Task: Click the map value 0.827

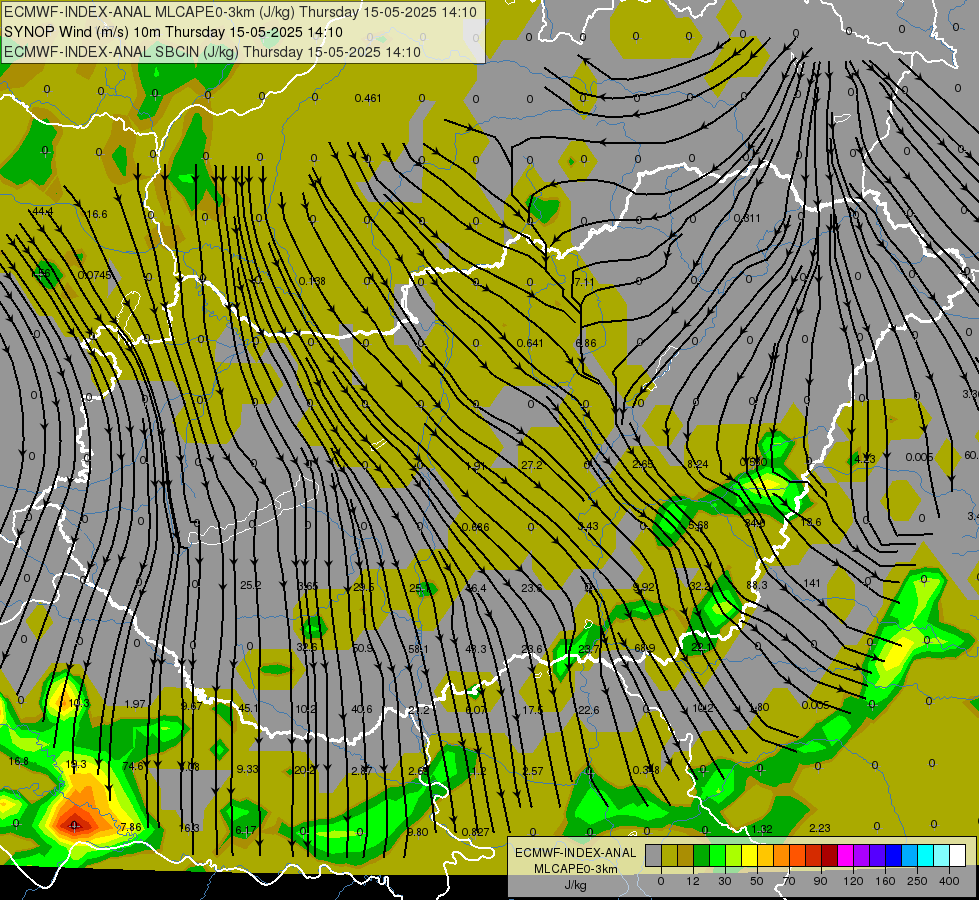Action: point(475,832)
